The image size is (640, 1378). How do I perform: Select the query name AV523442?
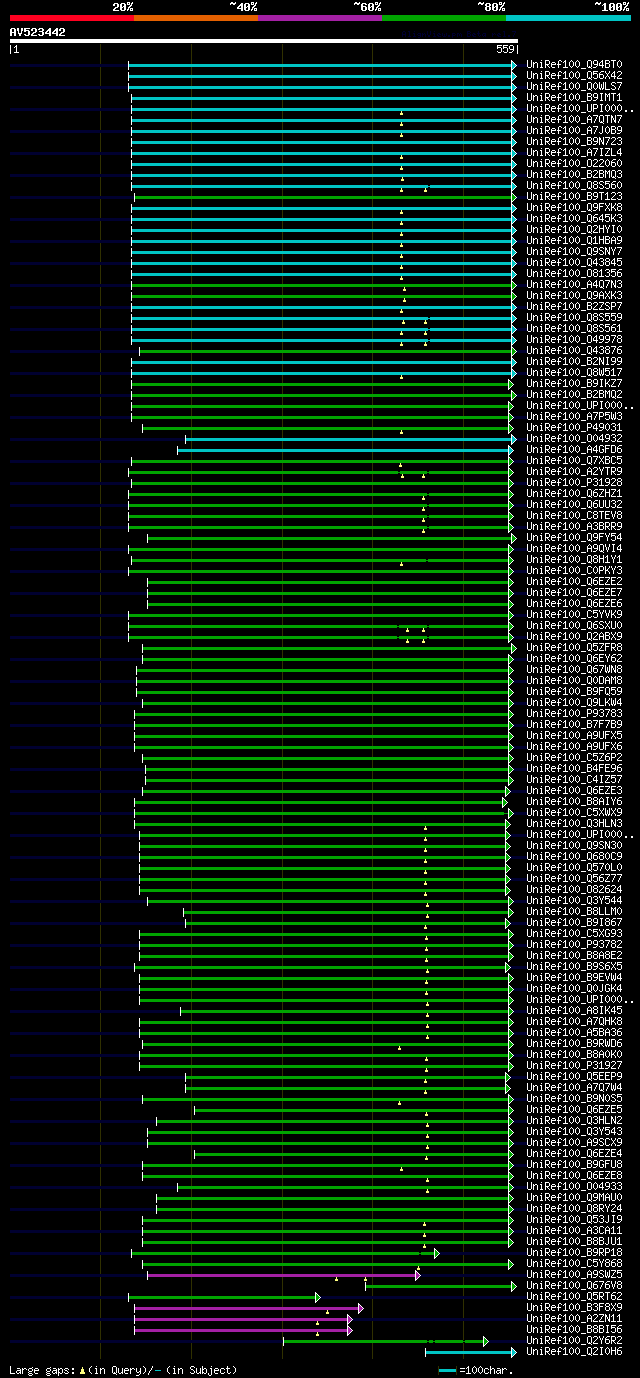[x=38, y=32]
